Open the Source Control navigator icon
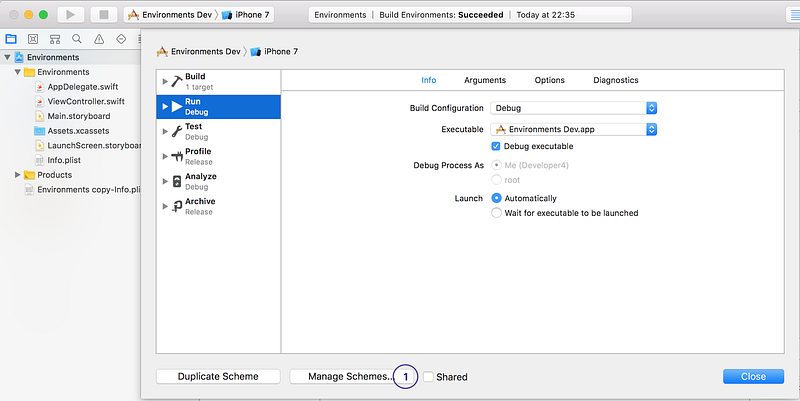800x401 pixels. point(33,39)
